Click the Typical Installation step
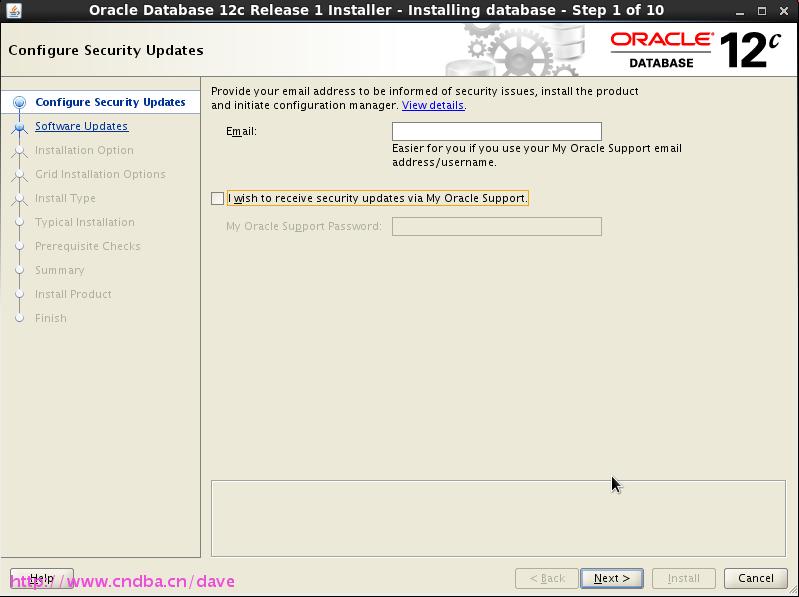The height and width of the screenshot is (597, 799). coord(85,222)
